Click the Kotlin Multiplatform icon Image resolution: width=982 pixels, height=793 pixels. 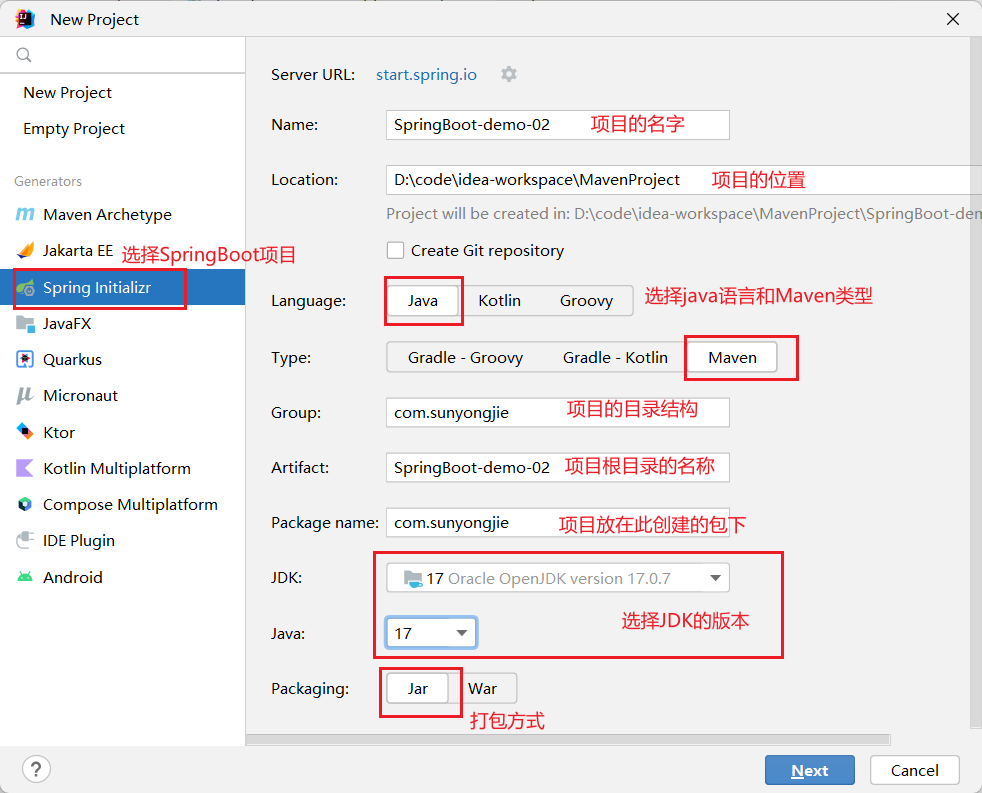25,468
